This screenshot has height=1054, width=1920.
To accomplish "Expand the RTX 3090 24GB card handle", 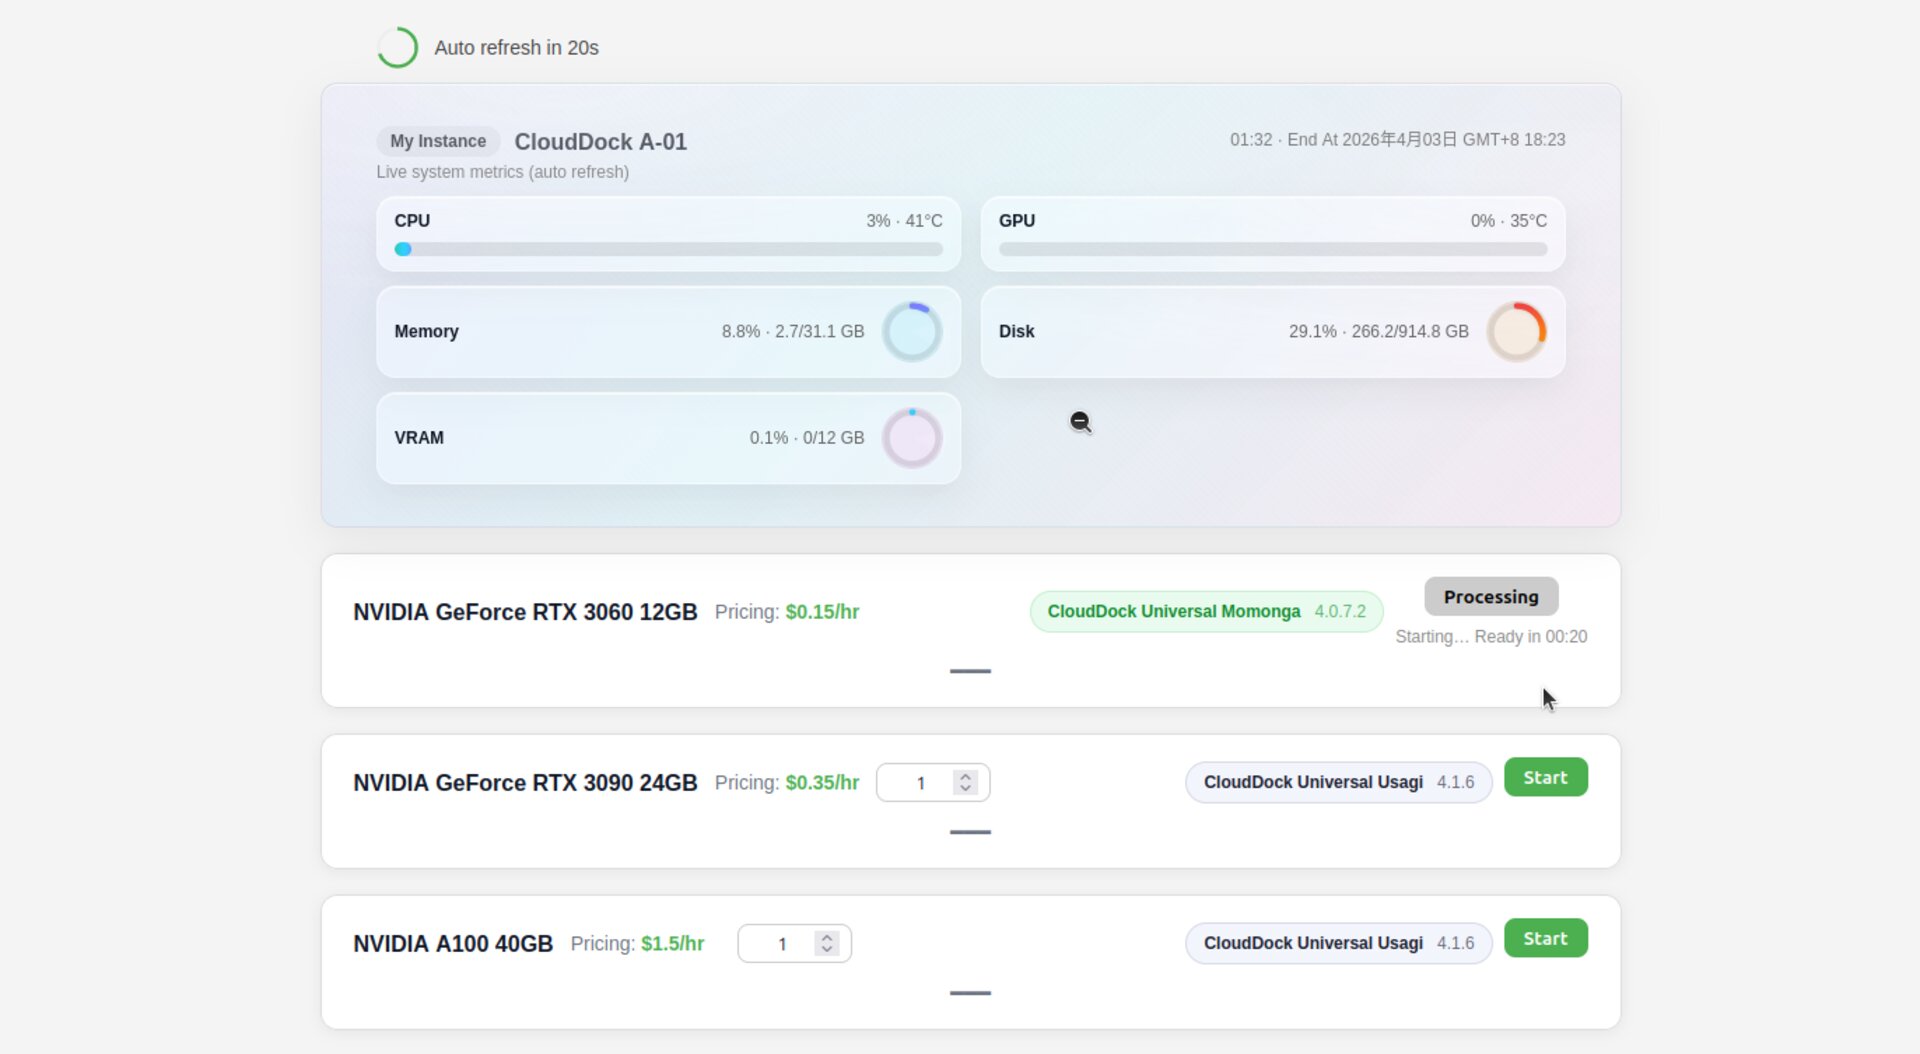I will pyautogui.click(x=970, y=832).
